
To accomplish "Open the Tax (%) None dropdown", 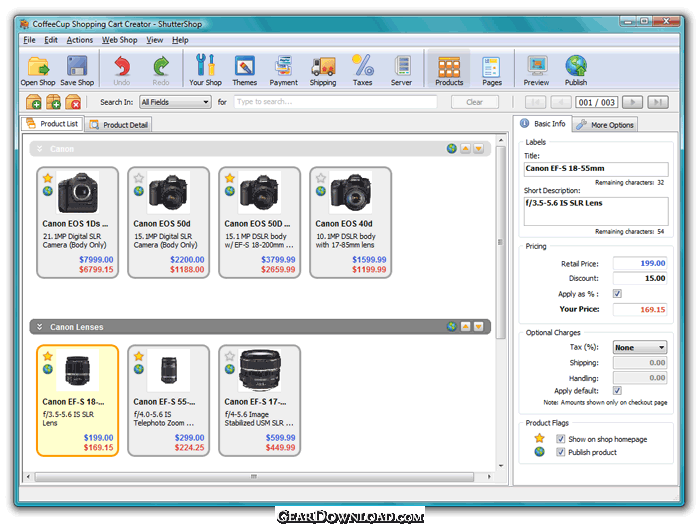I will (x=640, y=347).
